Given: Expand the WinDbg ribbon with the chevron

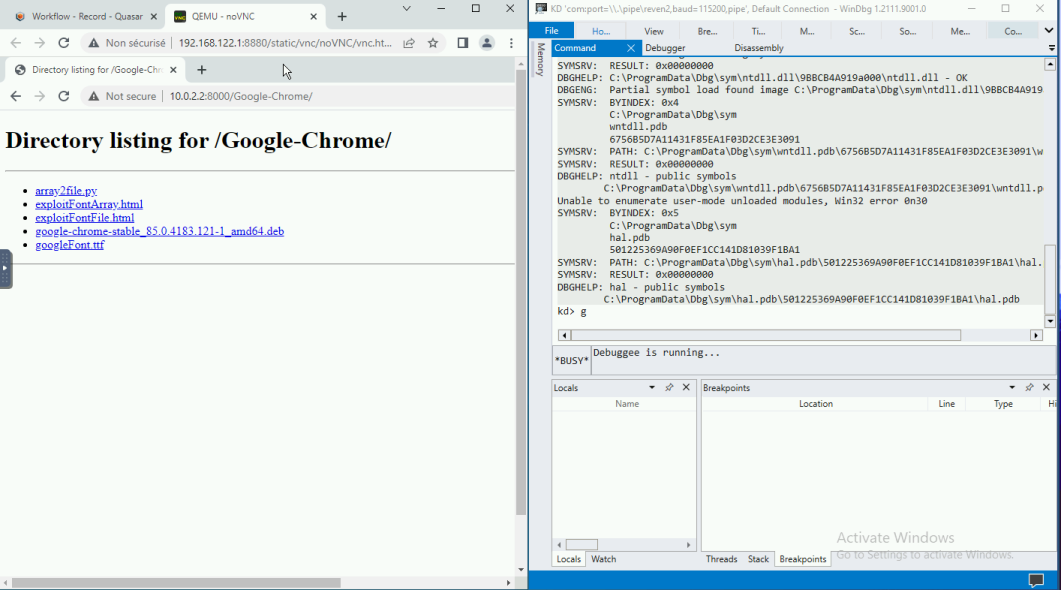Looking at the screenshot, I should tap(1049, 30).
